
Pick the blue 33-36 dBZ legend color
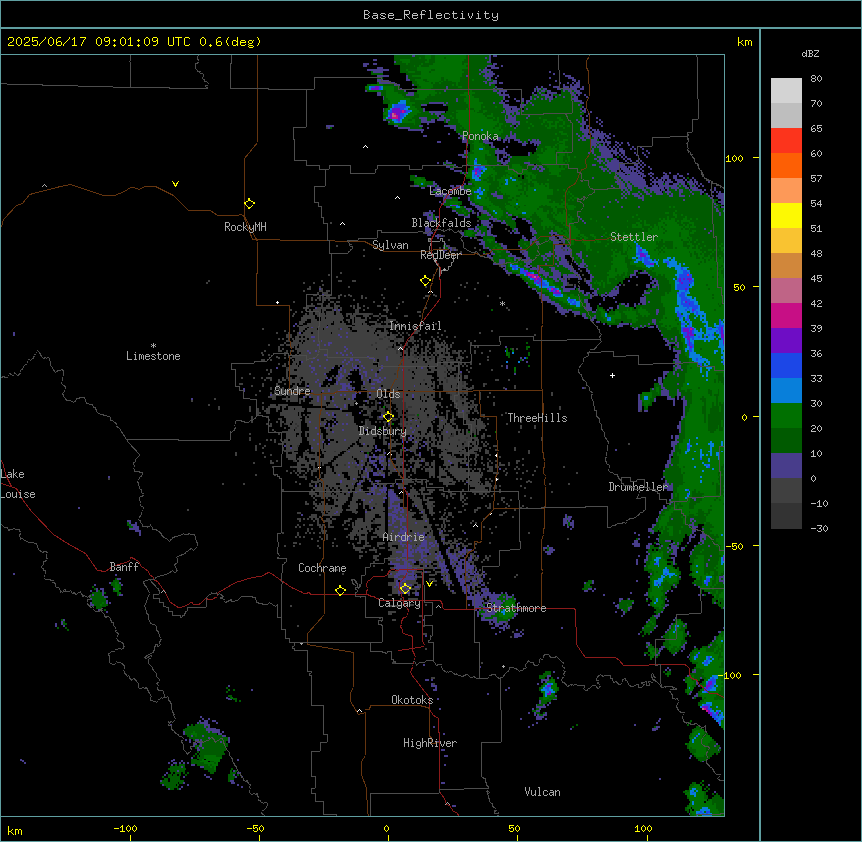point(786,365)
